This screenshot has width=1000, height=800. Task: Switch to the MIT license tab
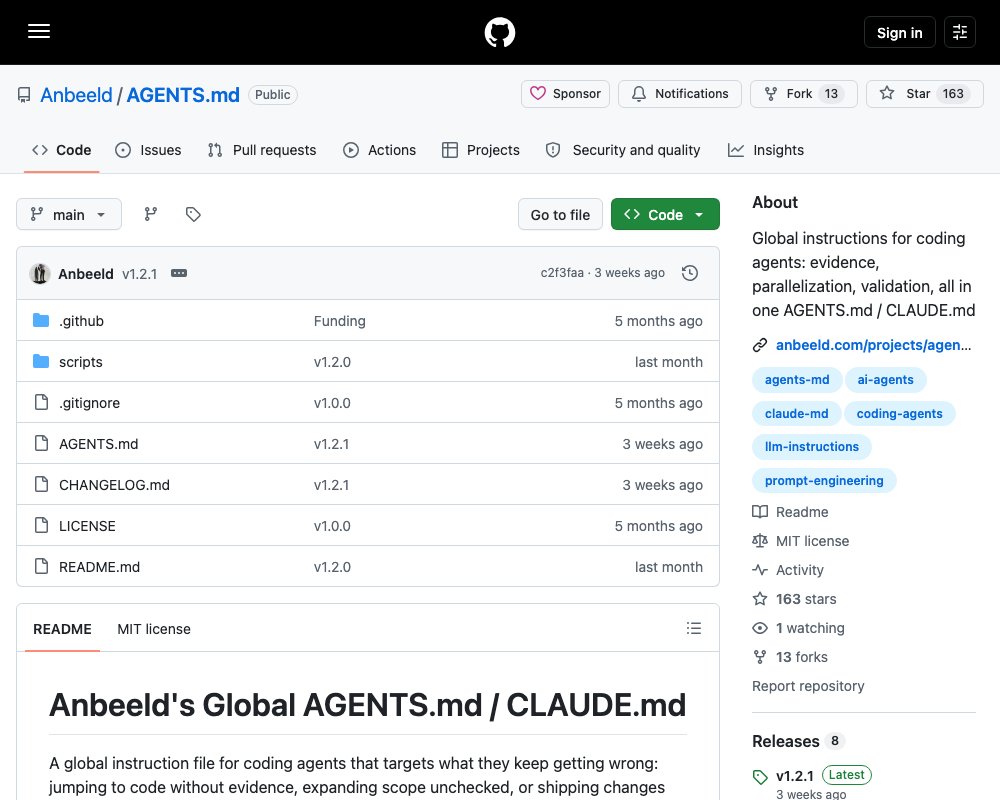click(154, 629)
